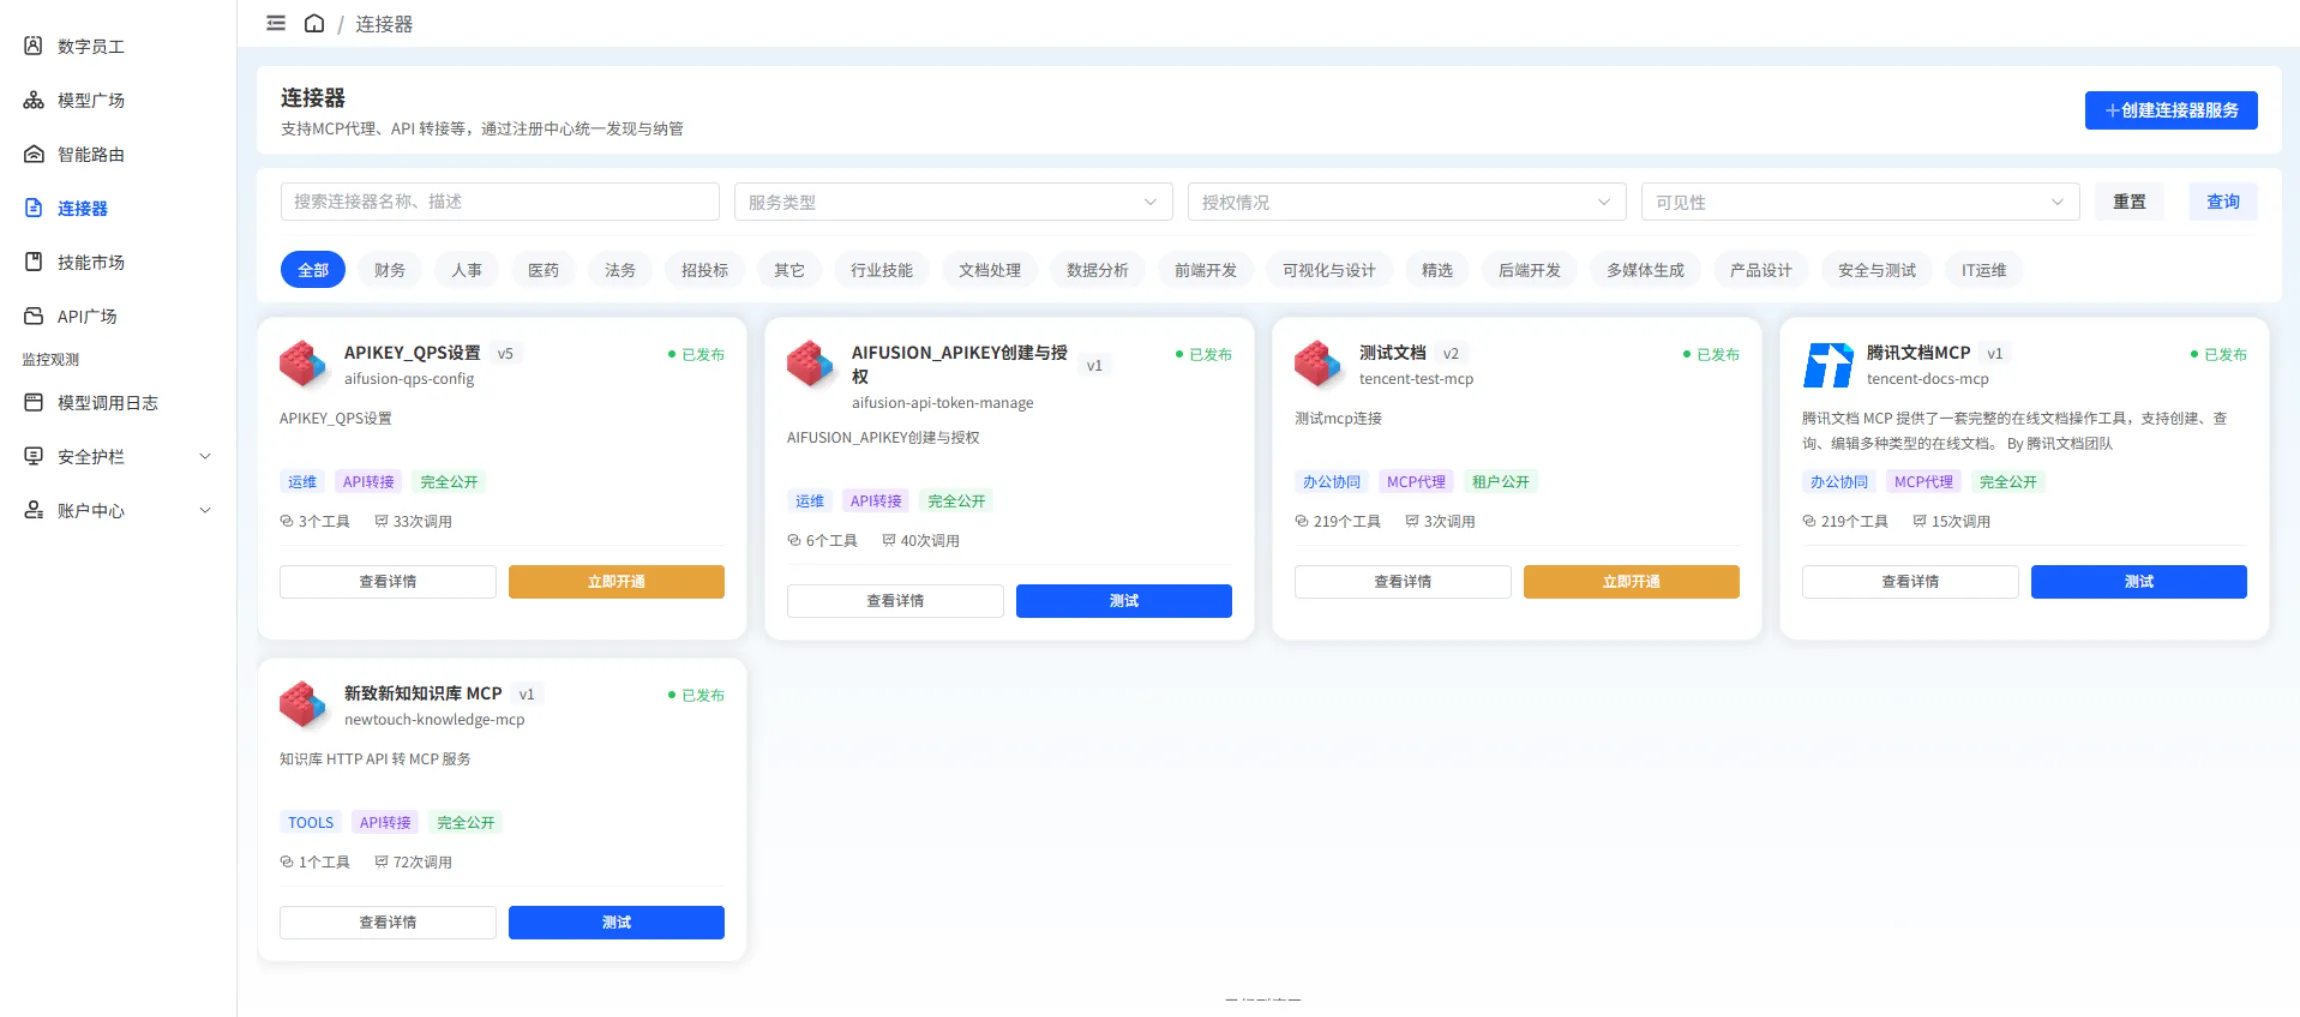
Task: Click the 安全护栏 shield icon
Action: [x=33, y=456]
